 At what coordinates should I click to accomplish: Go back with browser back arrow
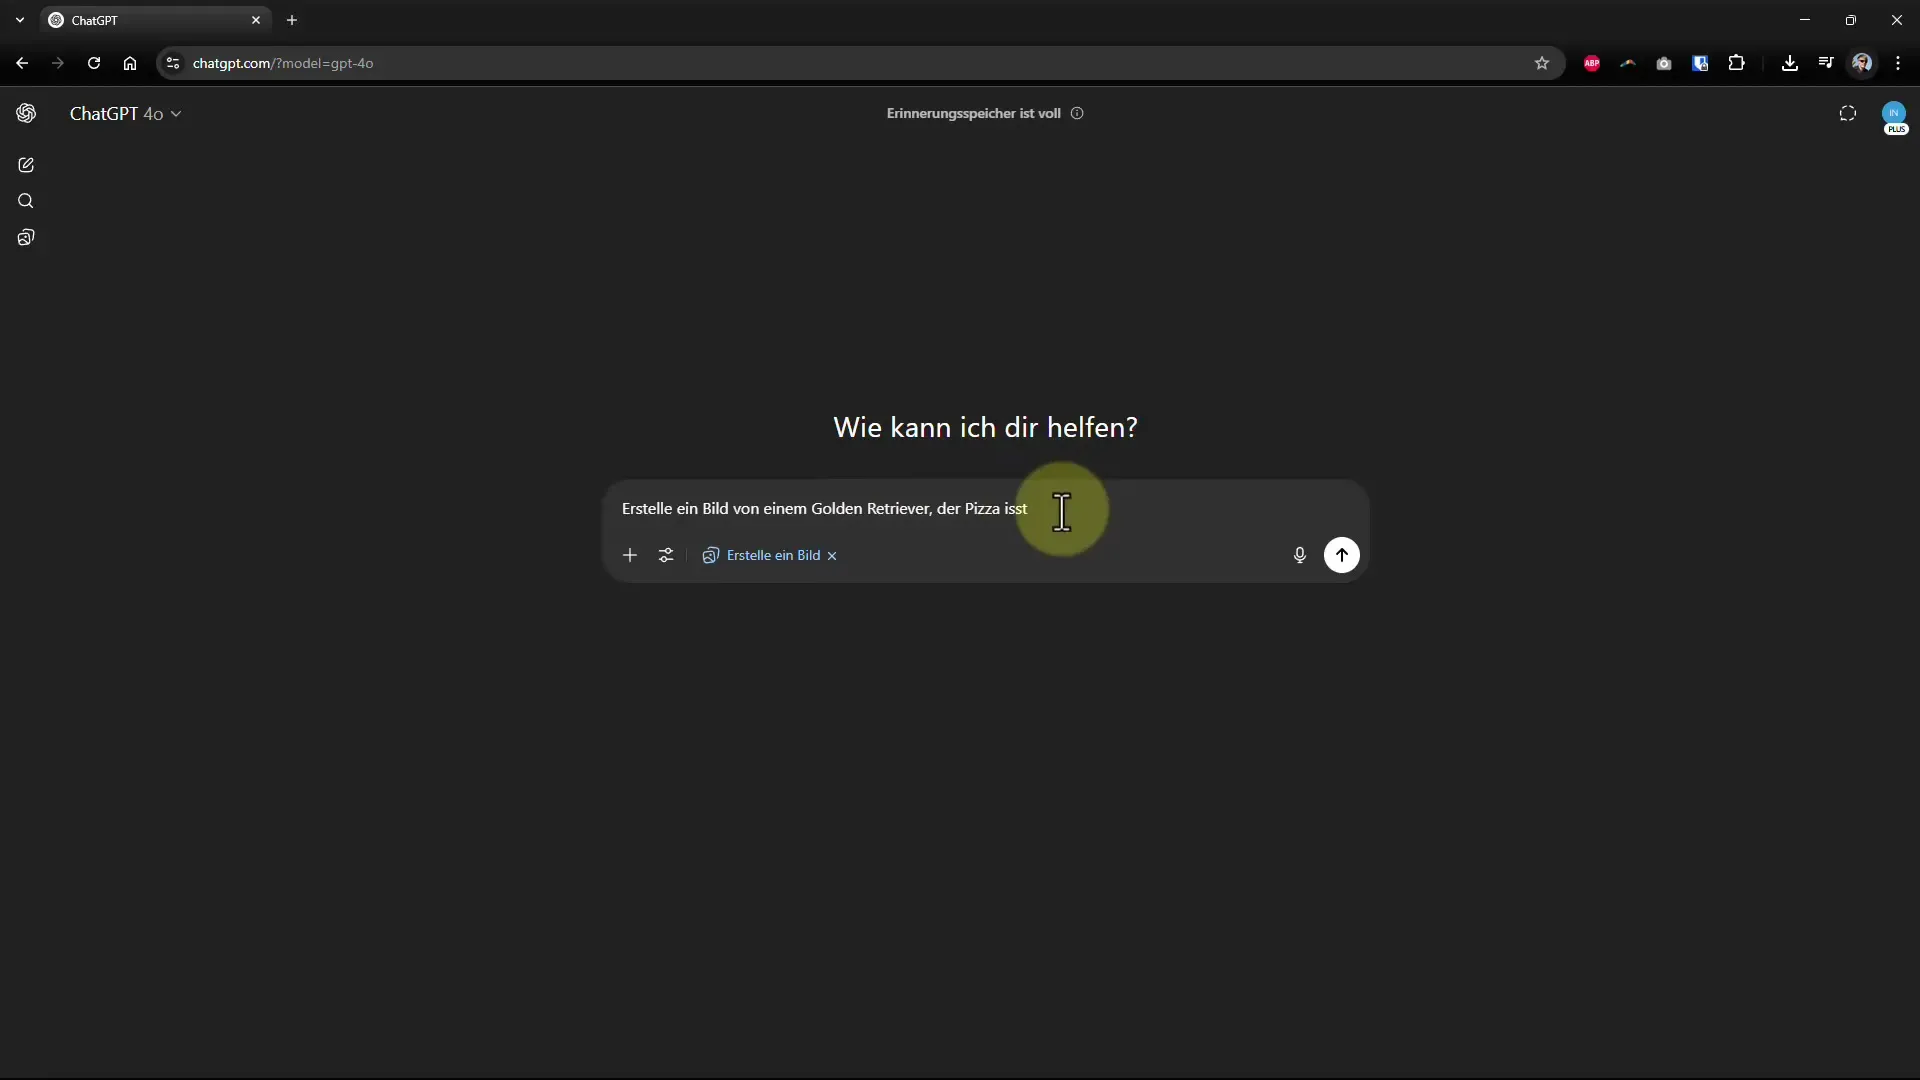tap(22, 63)
